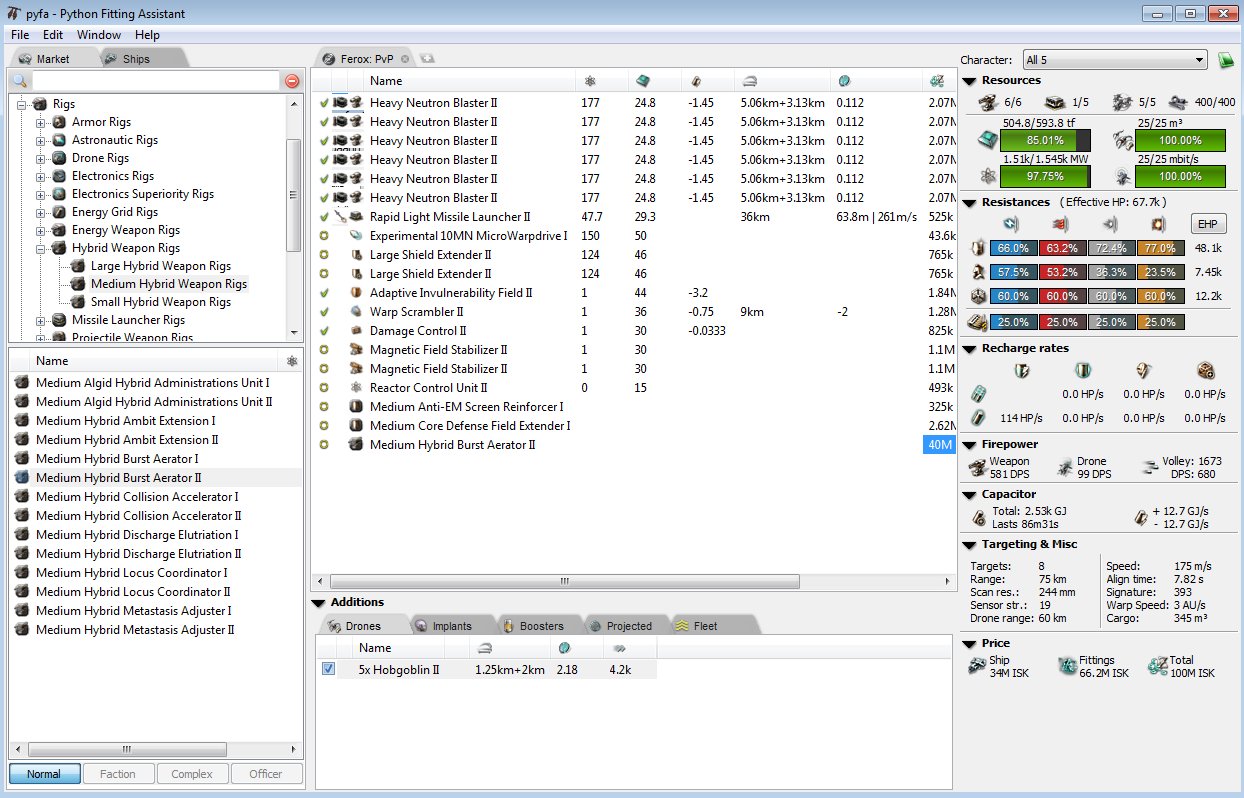The height and width of the screenshot is (798, 1244).
Task: Click the EHP button
Action: coord(1207,224)
